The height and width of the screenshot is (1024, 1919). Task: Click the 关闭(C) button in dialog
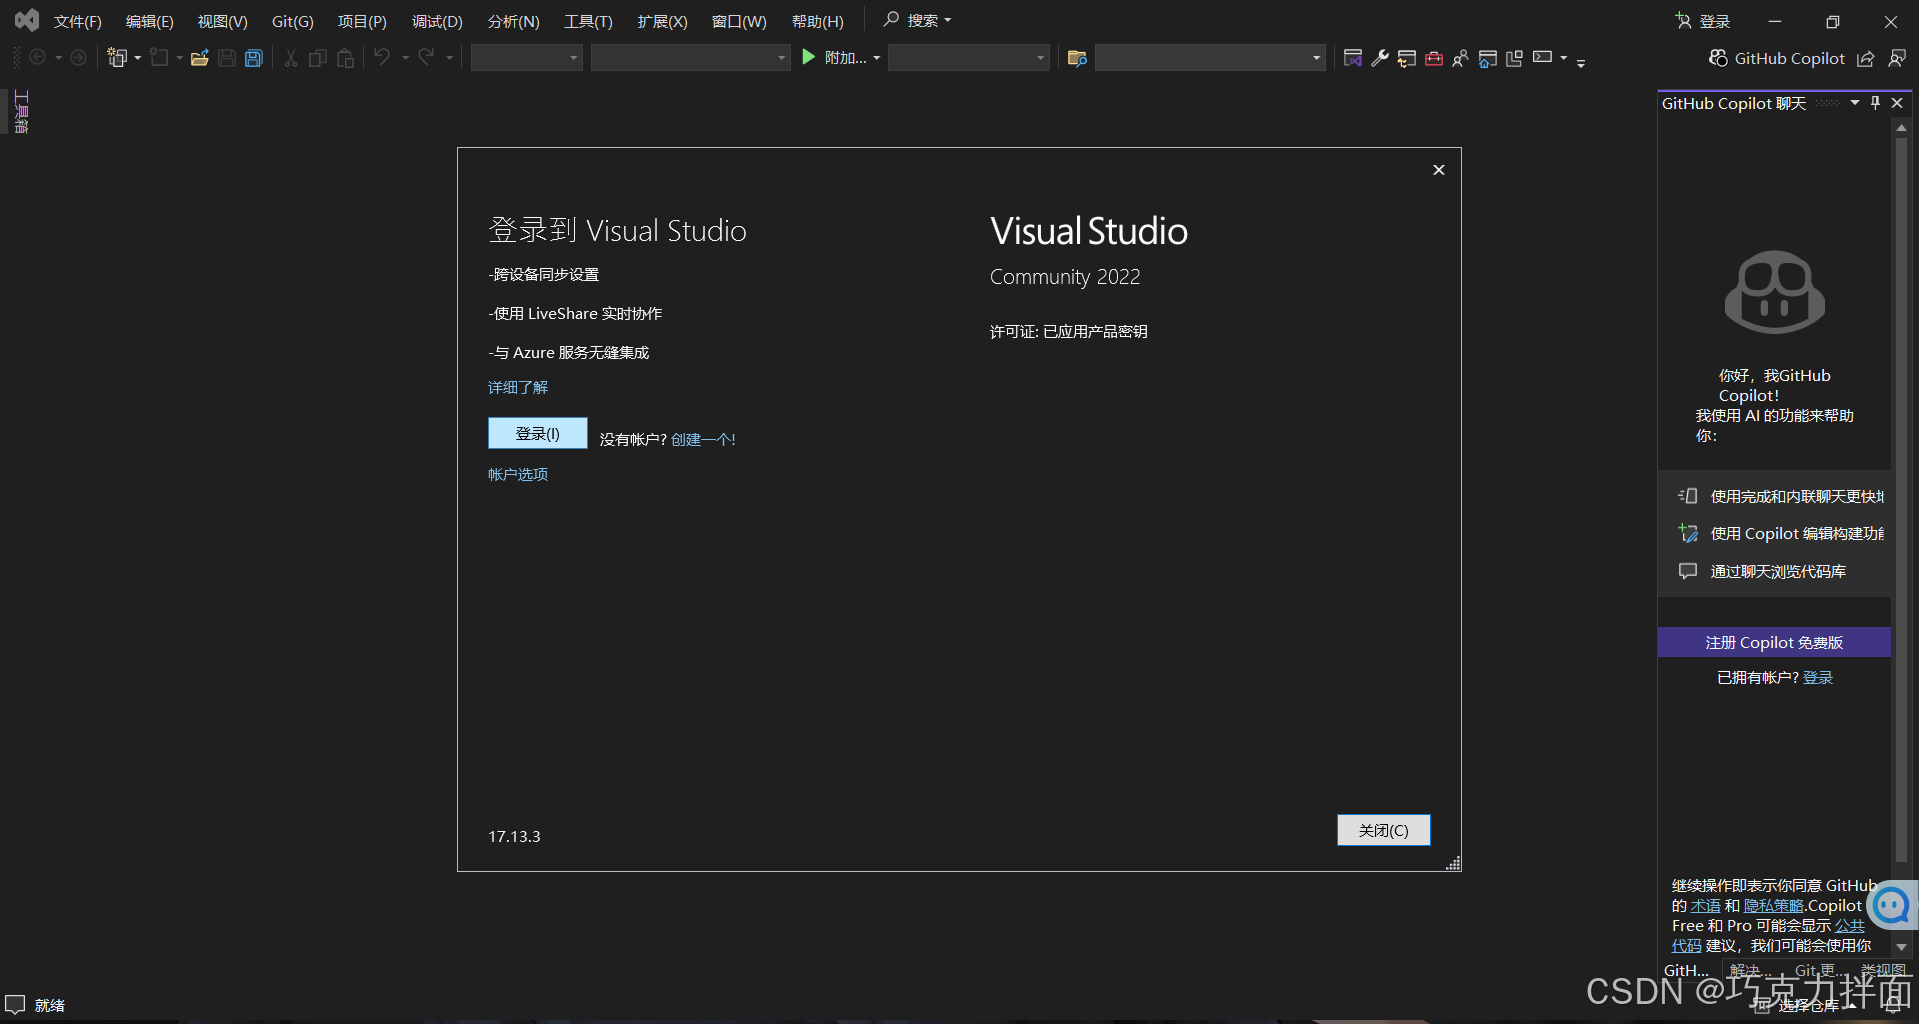(x=1384, y=830)
